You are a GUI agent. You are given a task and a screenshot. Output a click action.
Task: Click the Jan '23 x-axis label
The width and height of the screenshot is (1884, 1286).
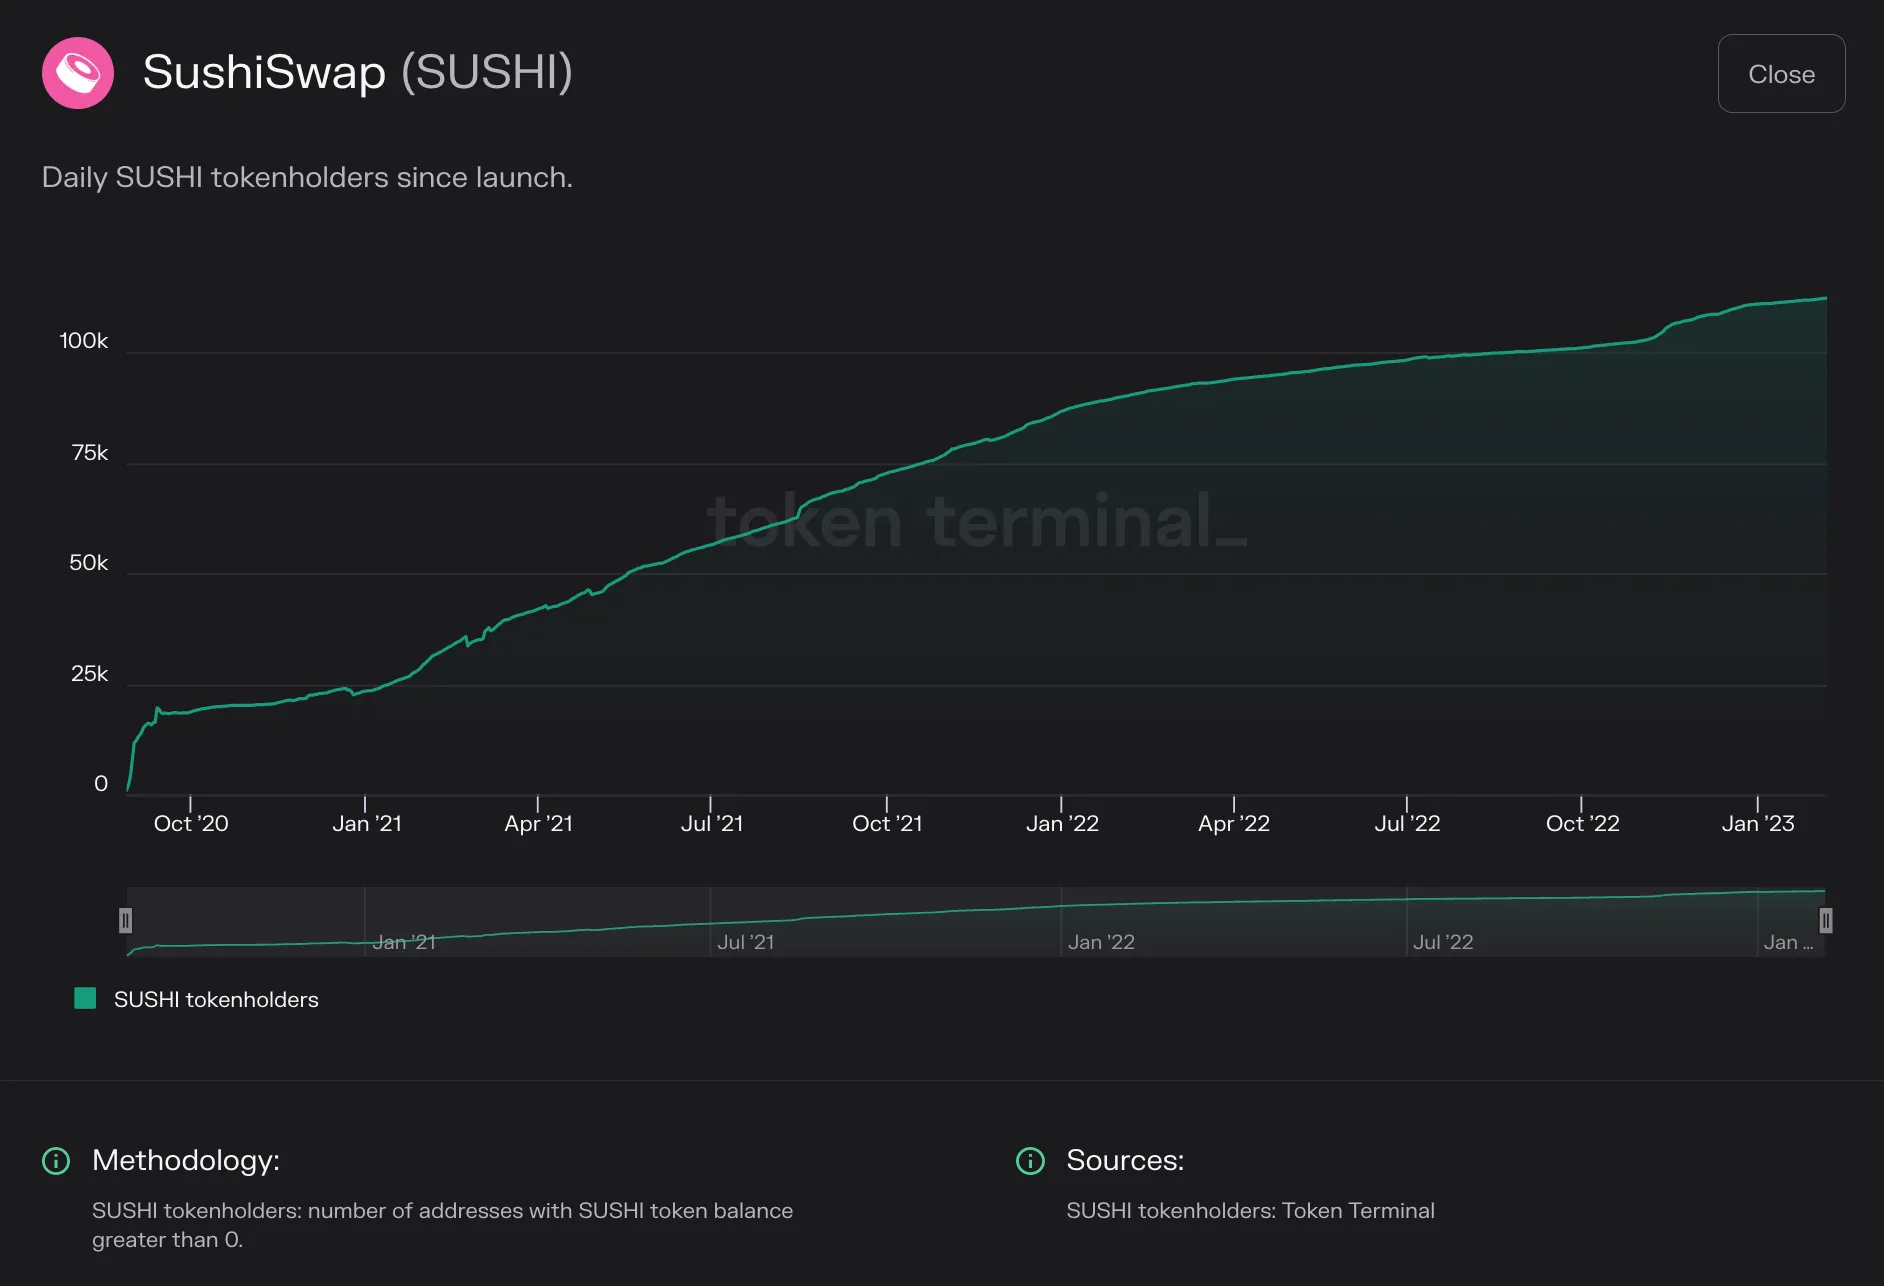(1758, 823)
